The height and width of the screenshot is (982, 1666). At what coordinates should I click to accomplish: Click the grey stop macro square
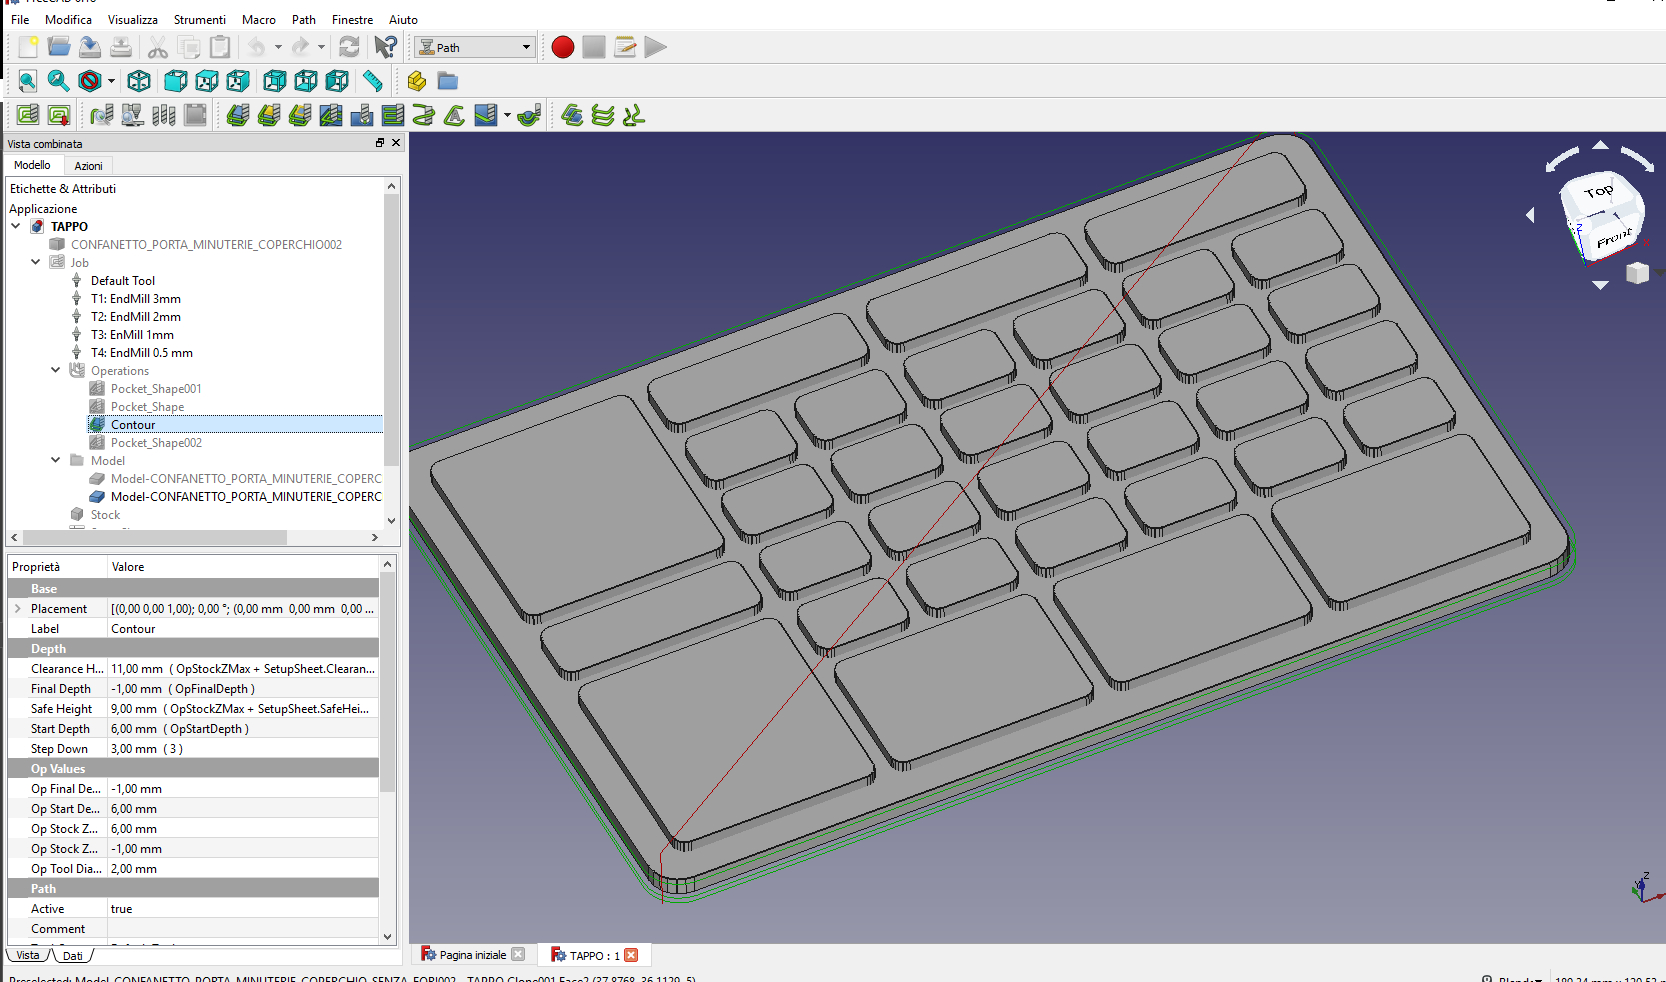(594, 47)
